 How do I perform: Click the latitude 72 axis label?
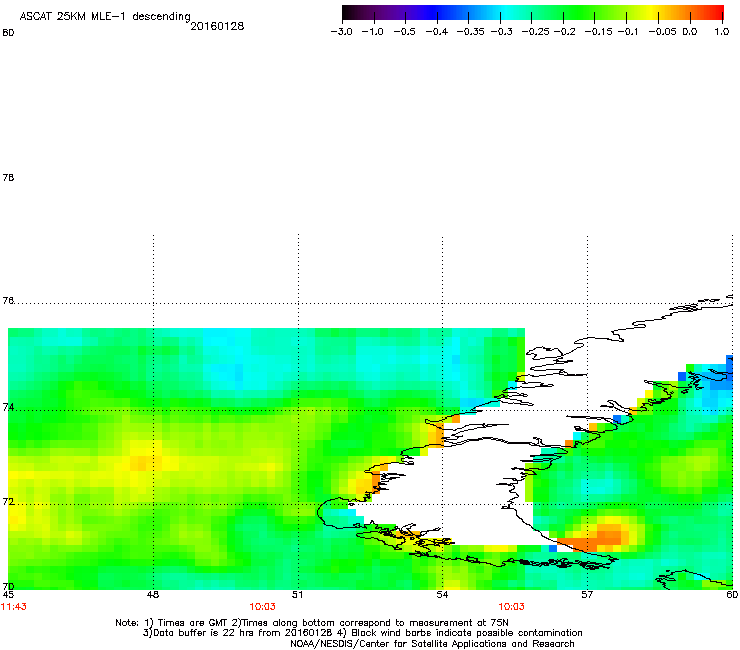[8, 501]
